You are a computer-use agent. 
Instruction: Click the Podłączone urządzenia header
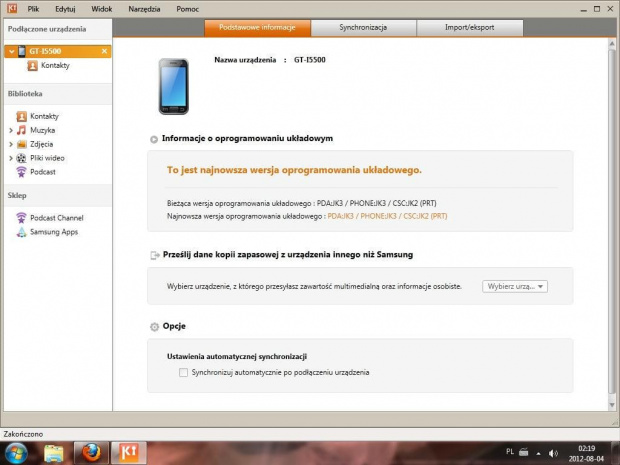[47, 29]
